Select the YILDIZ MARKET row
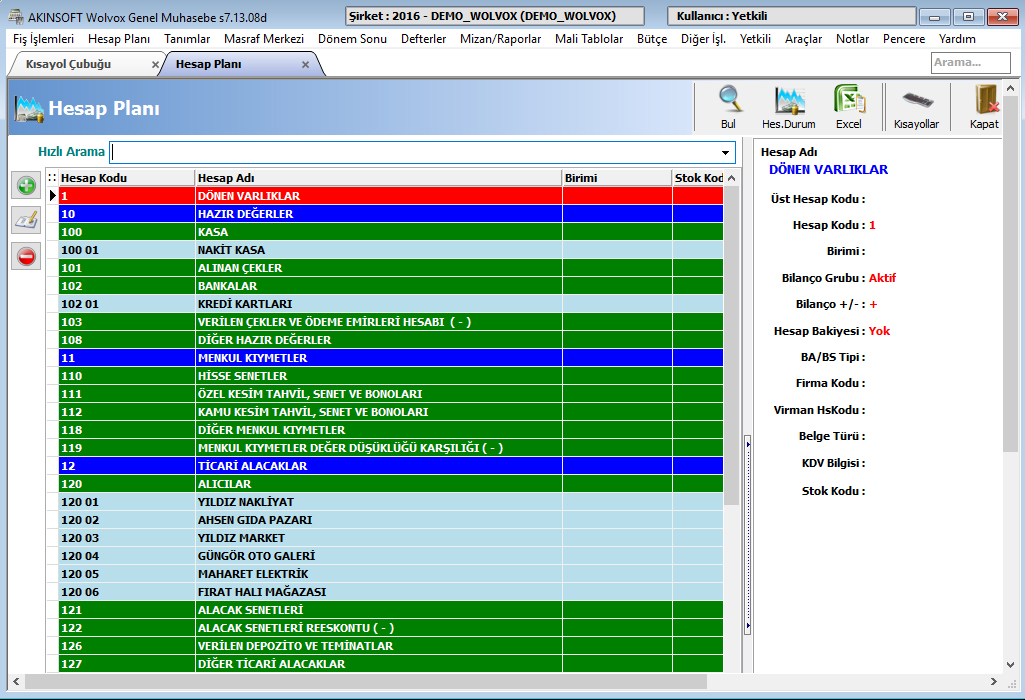 coord(391,538)
